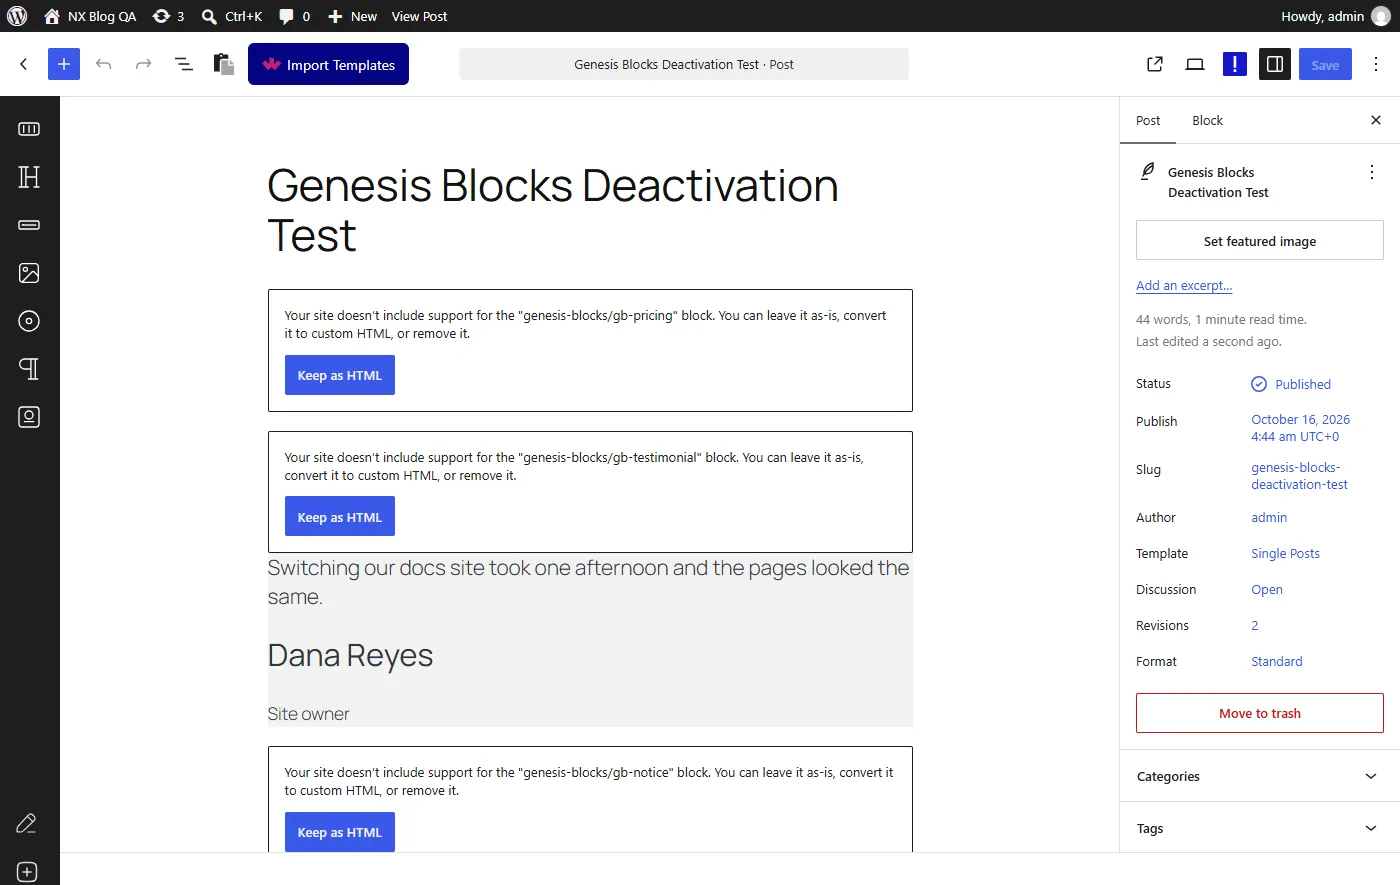Open Revisions count 2
Viewport: 1400px width, 885px height.
(x=1255, y=625)
